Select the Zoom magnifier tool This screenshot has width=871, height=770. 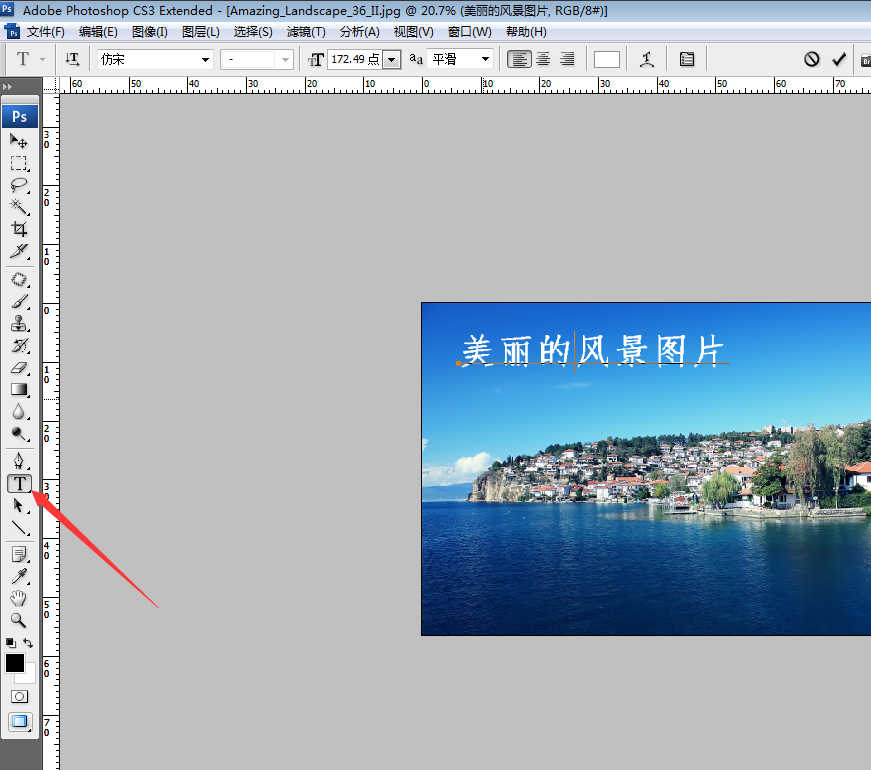(x=19, y=620)
